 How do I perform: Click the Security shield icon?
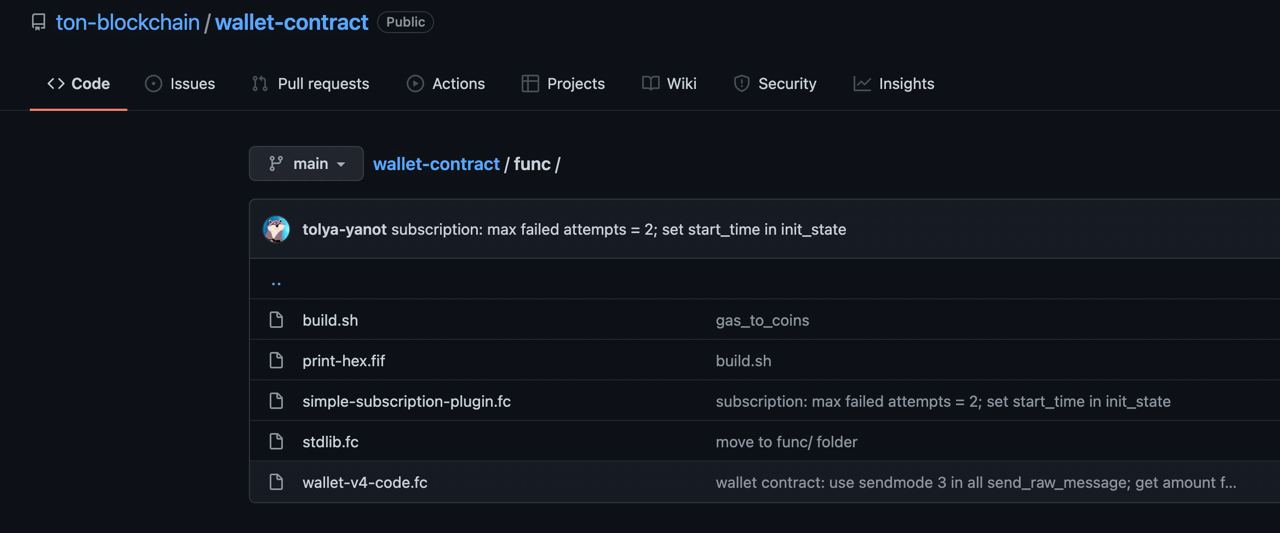[x=741, y=84]
